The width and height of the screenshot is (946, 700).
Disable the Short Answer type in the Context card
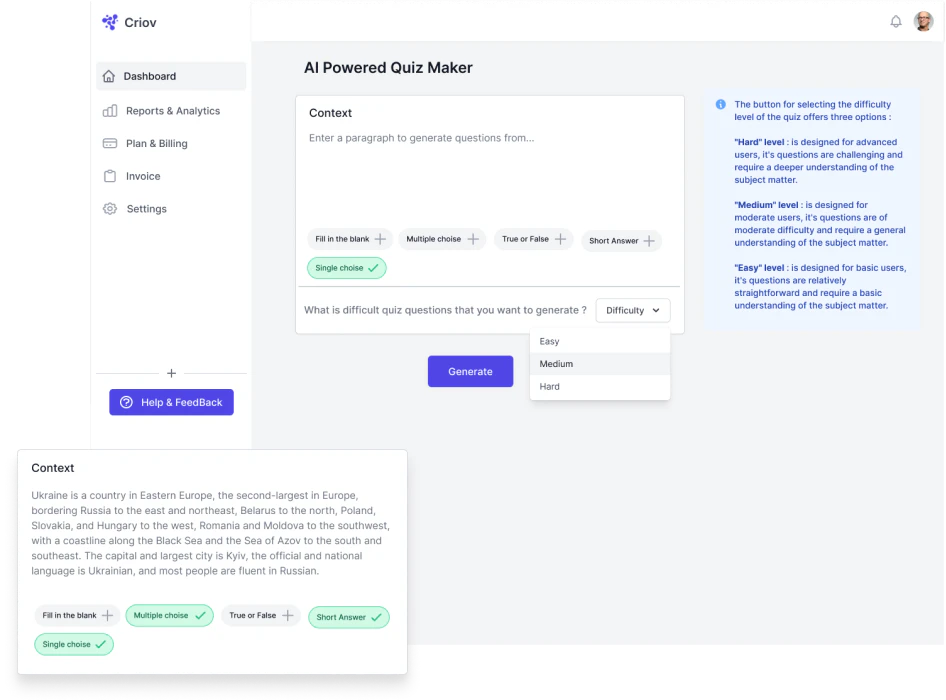[348, 616]
